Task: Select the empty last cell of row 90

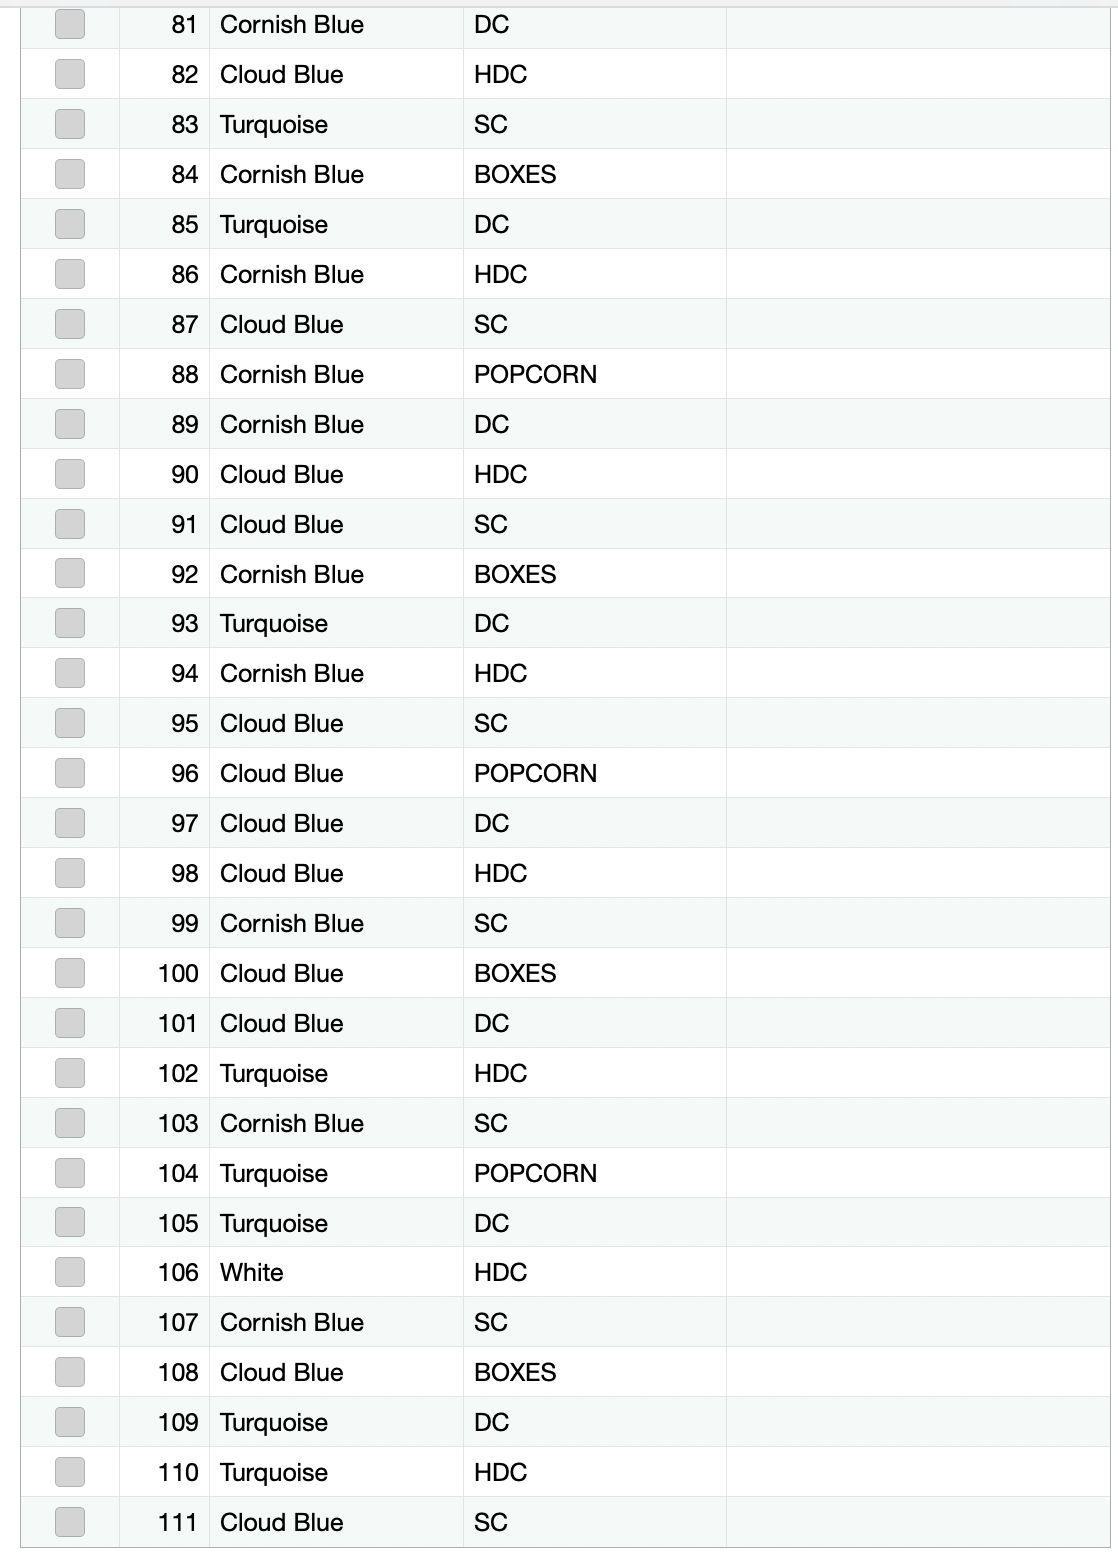Action: point(918,474)
